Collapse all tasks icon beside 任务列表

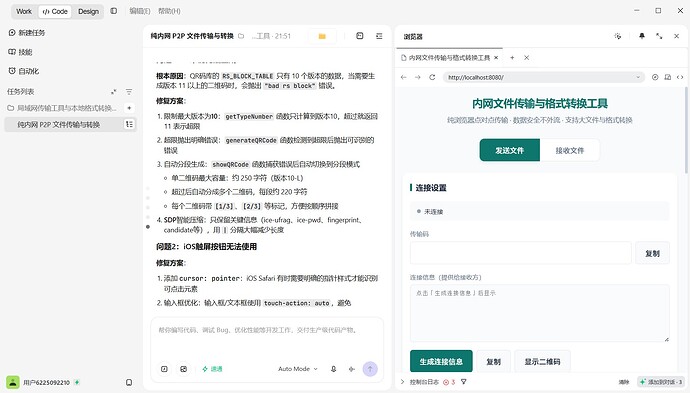pyautogui.click(x=114, y=92)
